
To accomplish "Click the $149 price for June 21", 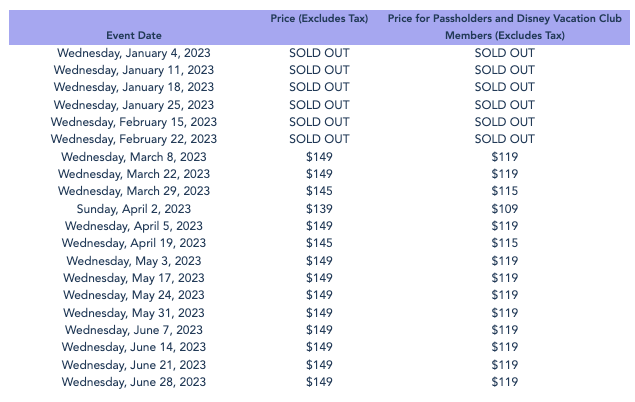I will point(319,365).
